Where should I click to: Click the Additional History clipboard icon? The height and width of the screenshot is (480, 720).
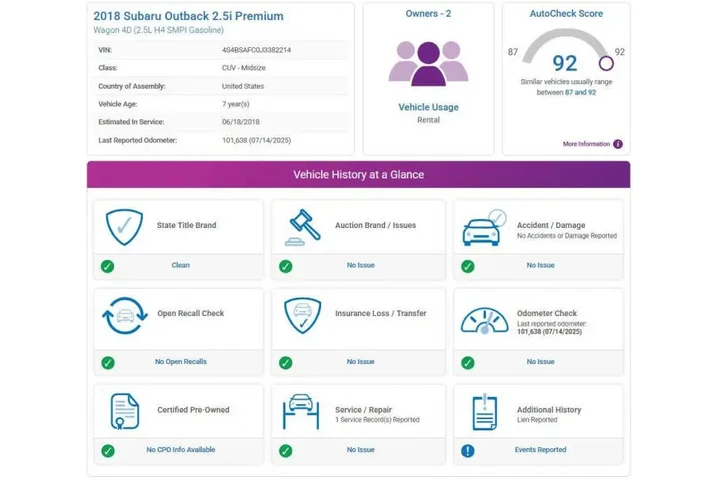[x=485, y=412]
